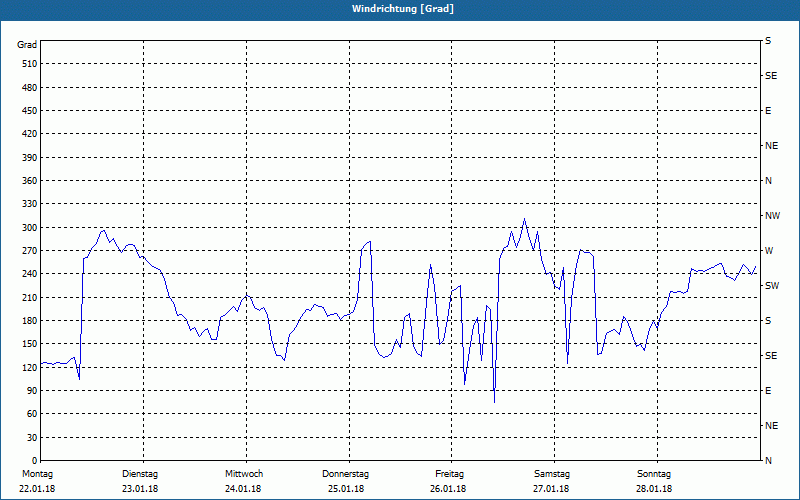Click the 'Sonntag' day label
The image size is (800, 500).
(x=654, y=474)
